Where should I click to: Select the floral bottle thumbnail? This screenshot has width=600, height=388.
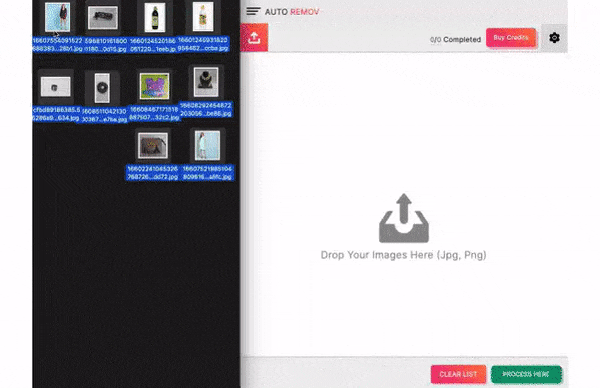[203, 16]
